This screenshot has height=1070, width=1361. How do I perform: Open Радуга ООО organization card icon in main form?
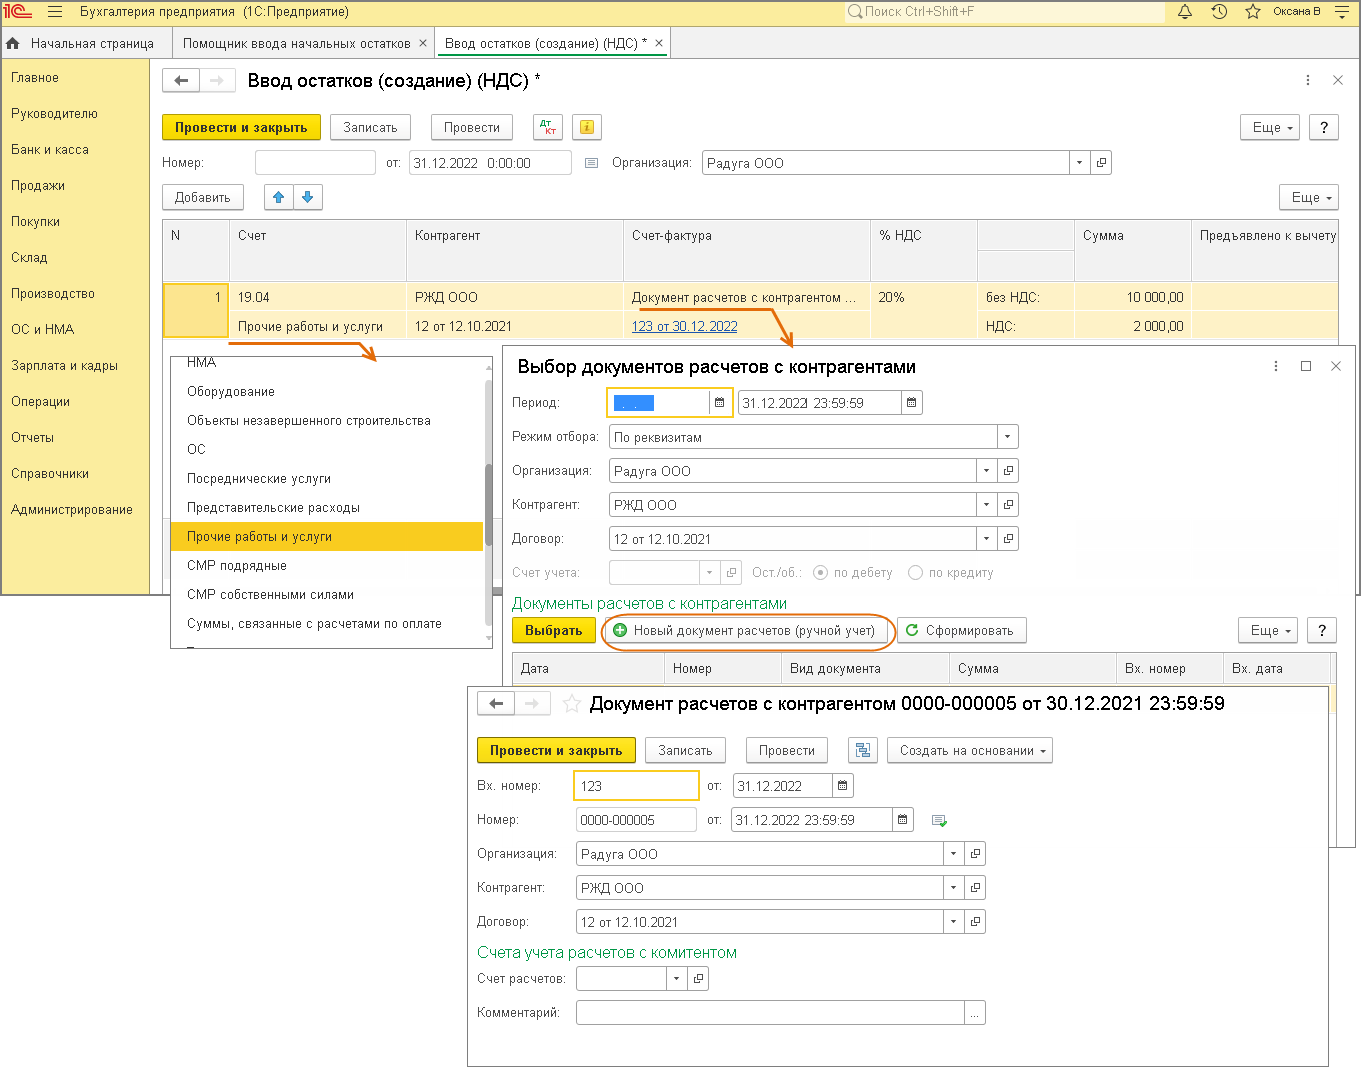[1101, 163]
